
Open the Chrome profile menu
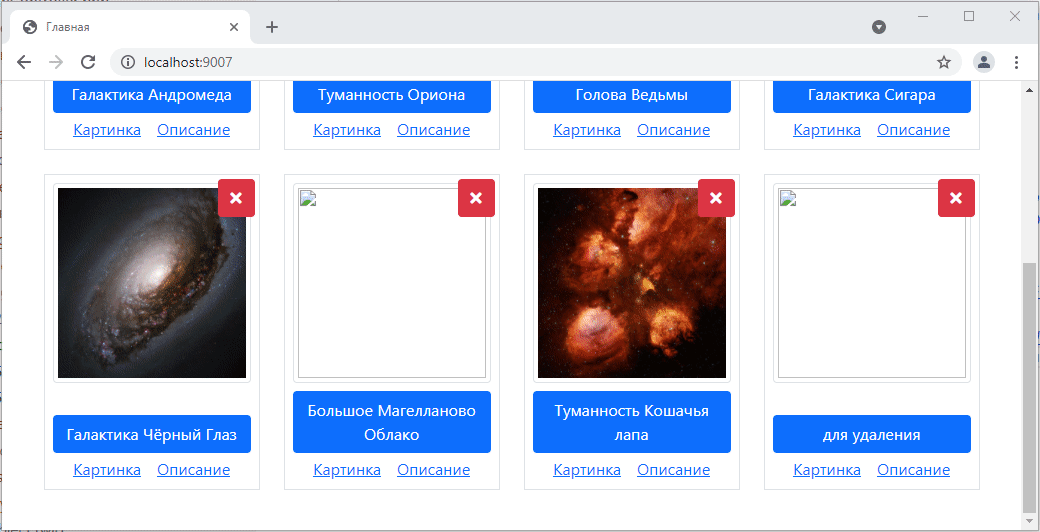[984, 62]
